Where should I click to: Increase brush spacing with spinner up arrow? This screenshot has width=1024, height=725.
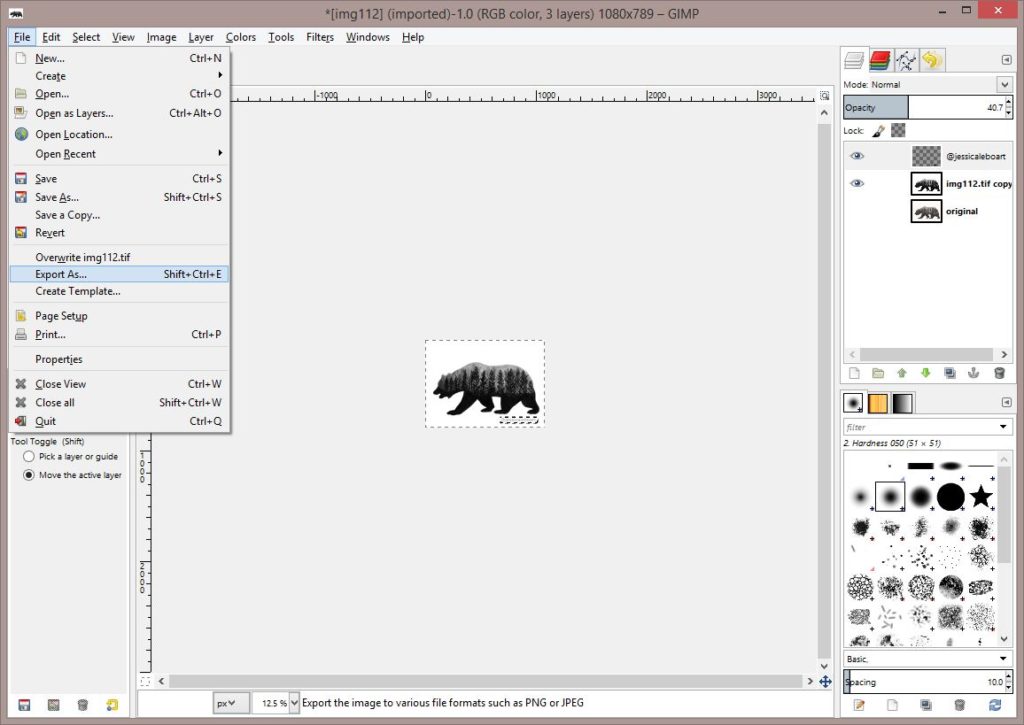[1009, 677]
